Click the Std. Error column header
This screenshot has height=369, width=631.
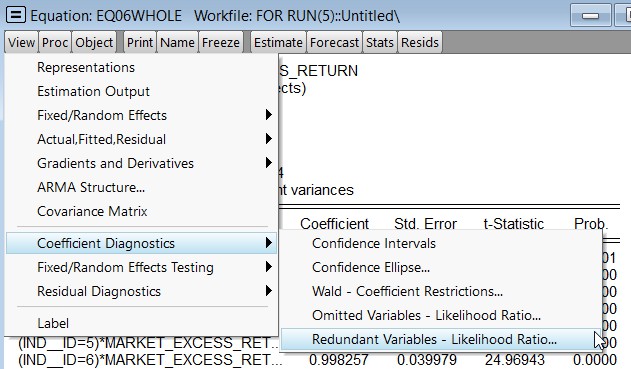pos(425,224)
